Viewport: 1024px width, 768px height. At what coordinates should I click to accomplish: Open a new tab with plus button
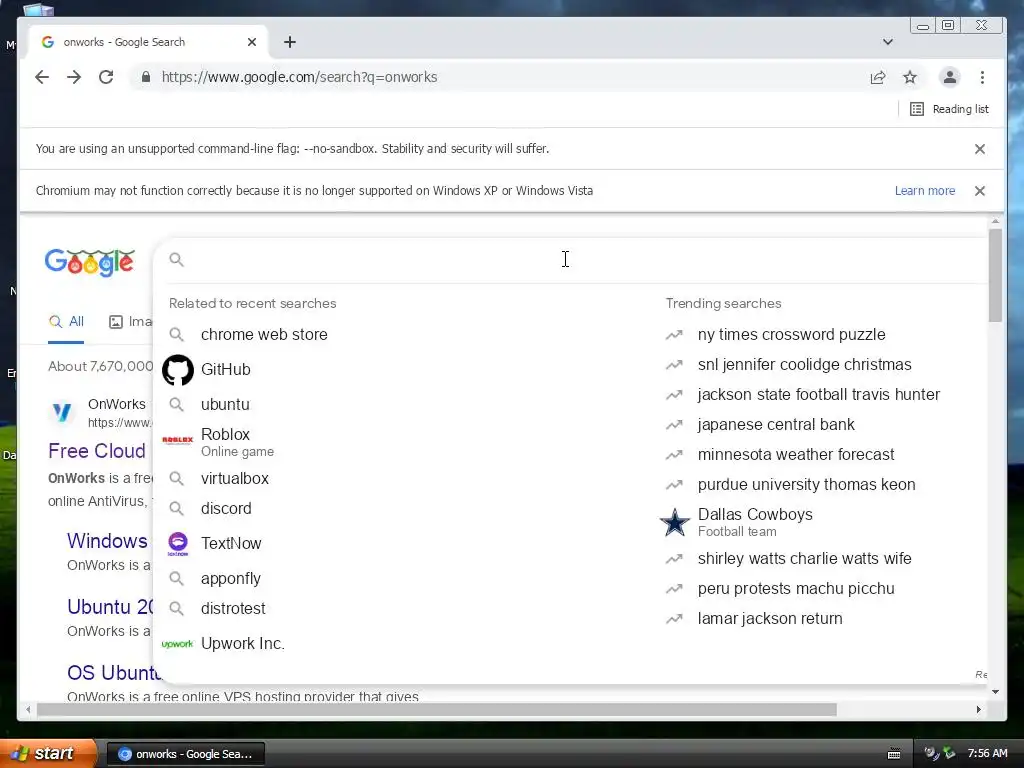(290, 42)
